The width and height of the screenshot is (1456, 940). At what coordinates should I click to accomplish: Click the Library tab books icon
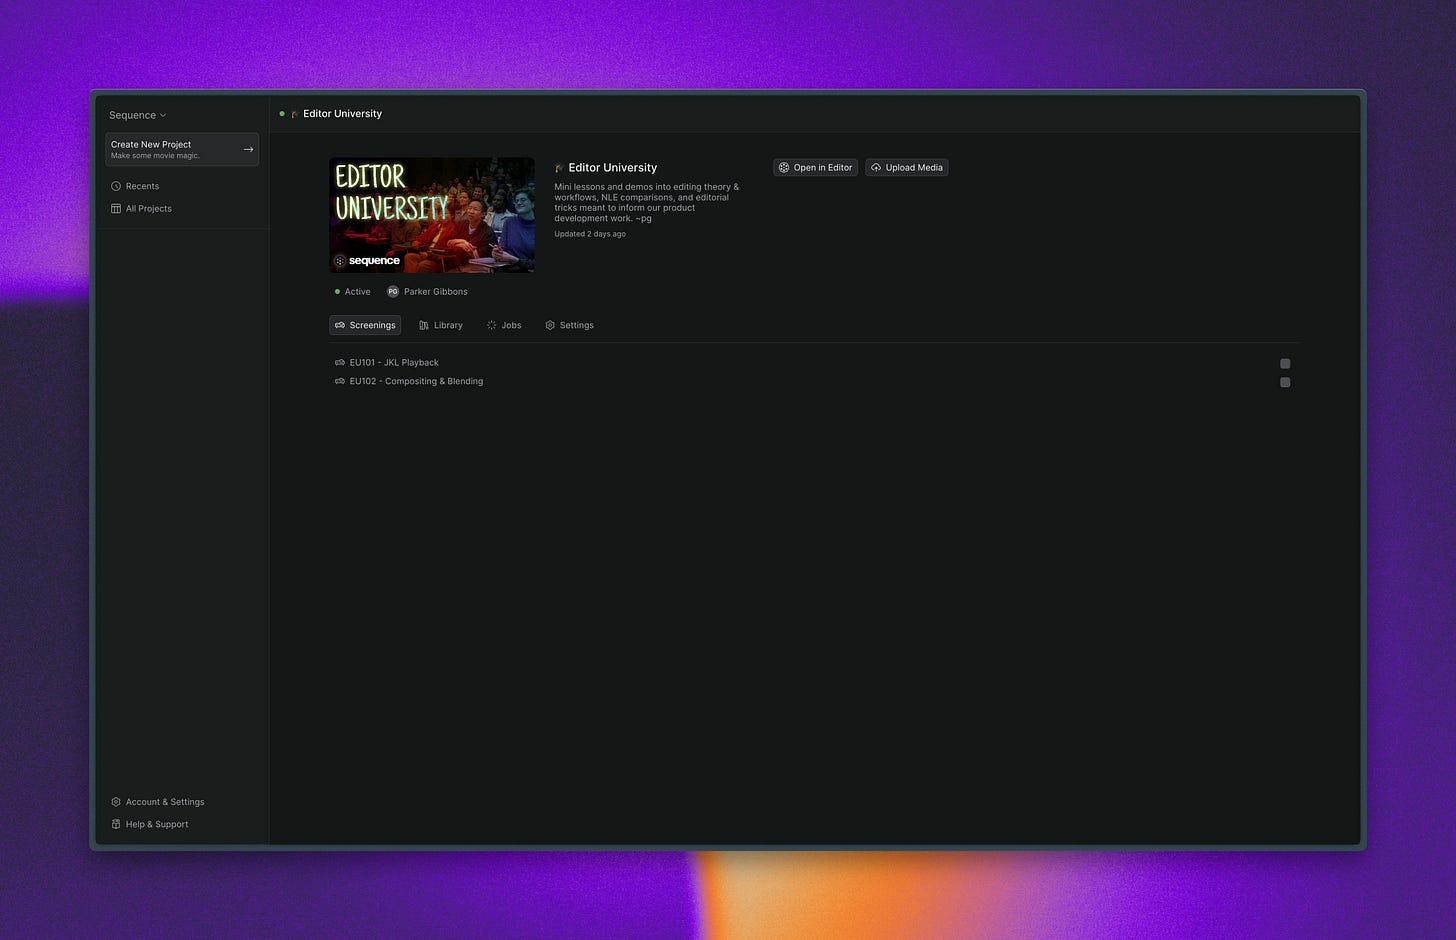tap(424, 325)
